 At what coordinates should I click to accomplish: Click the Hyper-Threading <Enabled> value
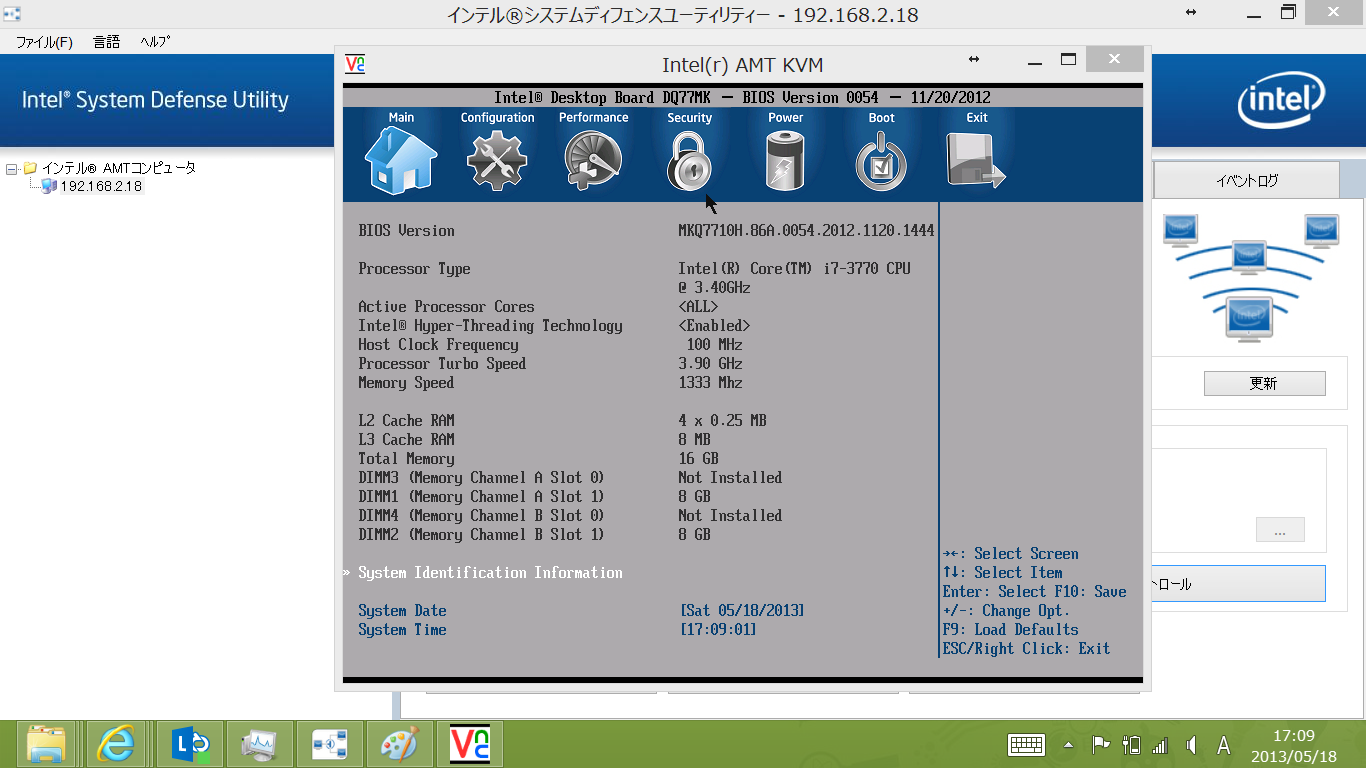tap(714, 326)
